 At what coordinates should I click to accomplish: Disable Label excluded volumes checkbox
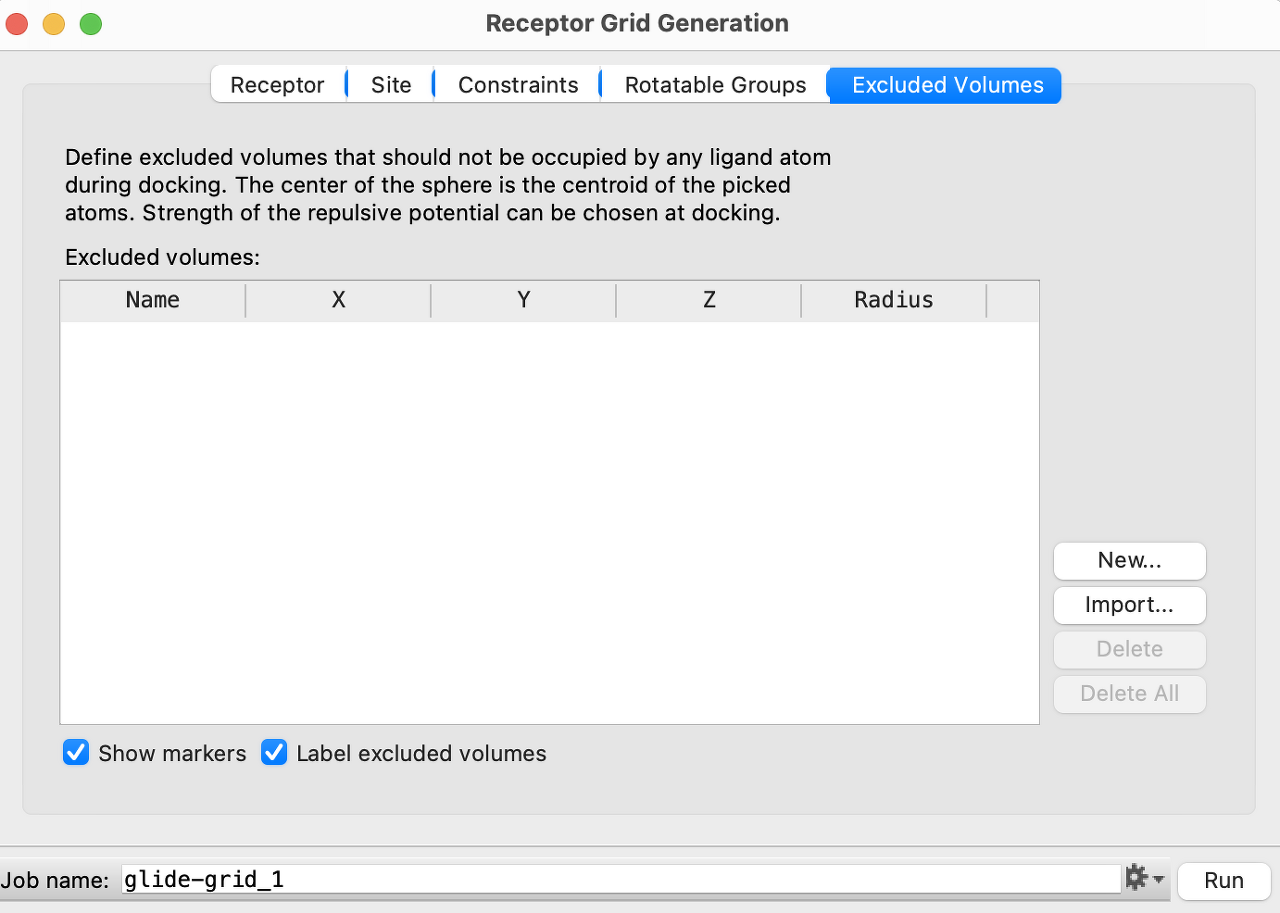pos(274,753)
